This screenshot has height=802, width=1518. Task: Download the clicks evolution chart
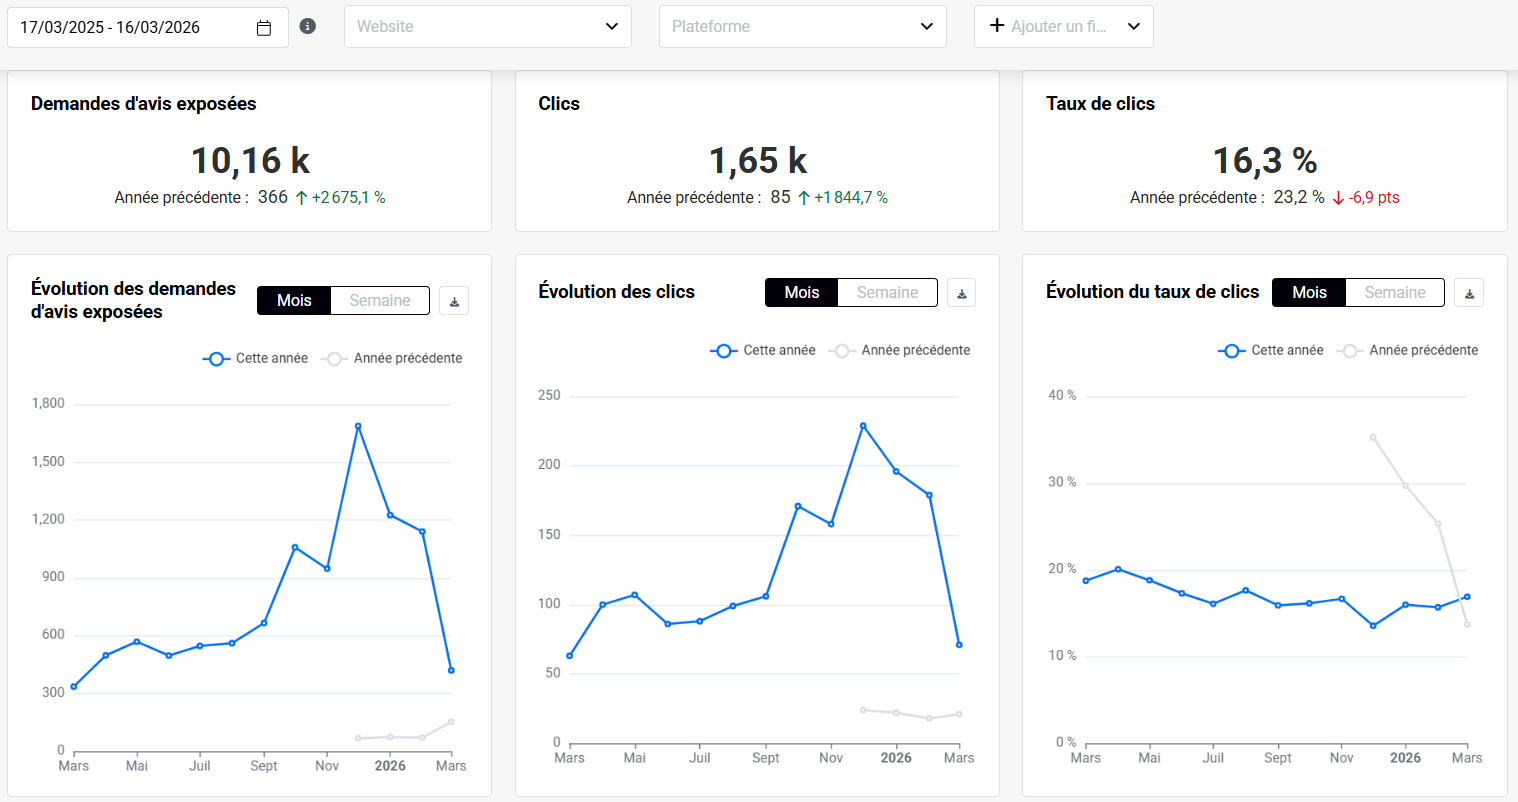pos(961,293)
